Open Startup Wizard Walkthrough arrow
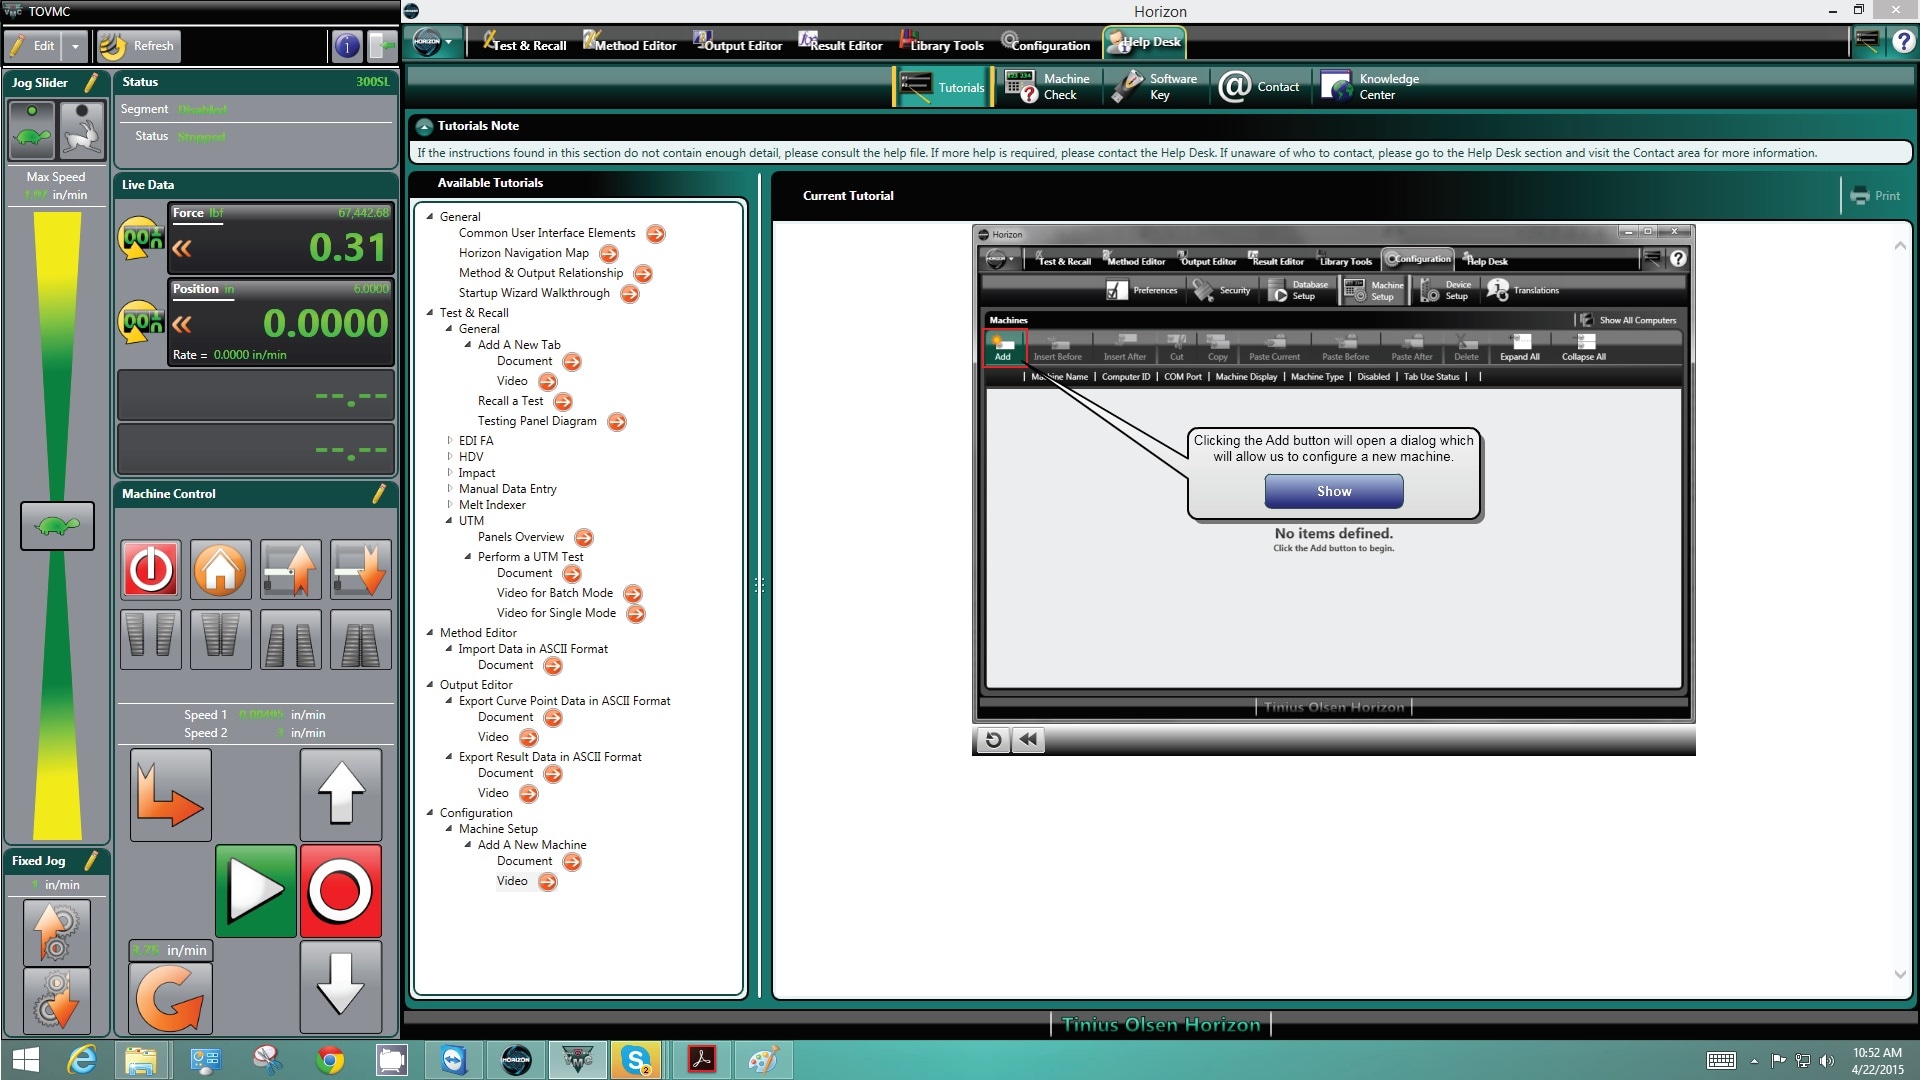1920x1080 pixels. click(630, 294)
